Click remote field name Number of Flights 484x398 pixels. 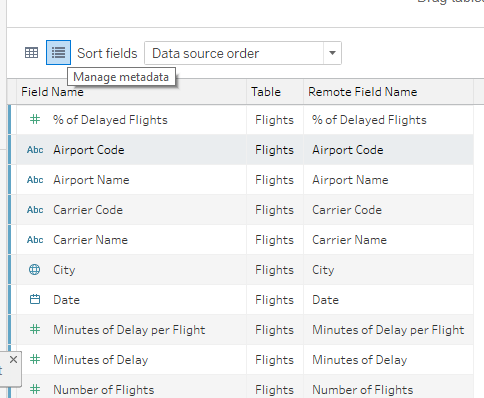pyautogui.click(x=363, y=390)
